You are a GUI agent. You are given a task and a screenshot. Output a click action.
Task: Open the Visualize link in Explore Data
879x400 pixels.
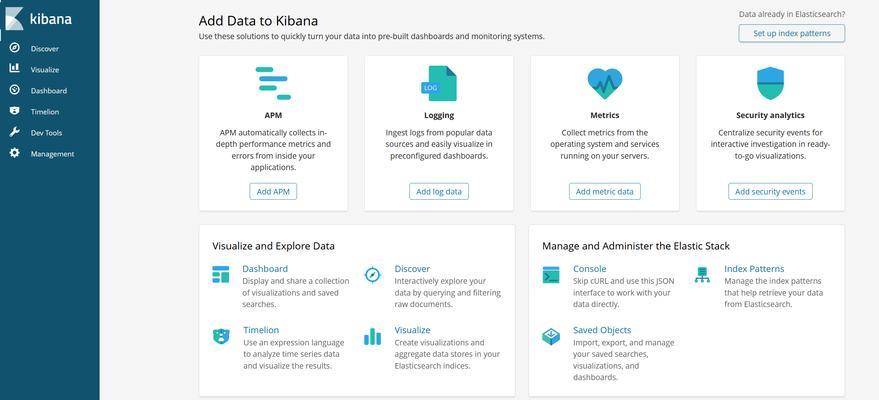pyautogui.click(x=413, y=330)
